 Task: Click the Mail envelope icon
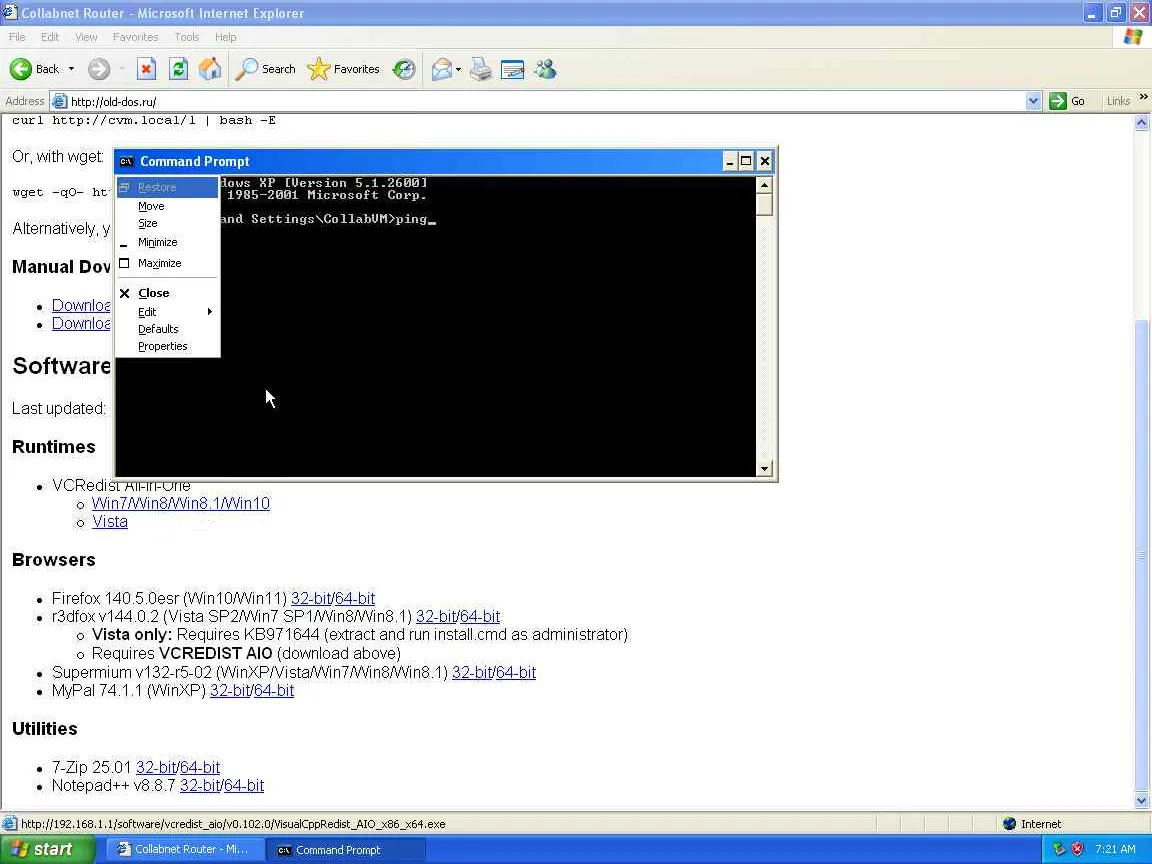[442, 69]
